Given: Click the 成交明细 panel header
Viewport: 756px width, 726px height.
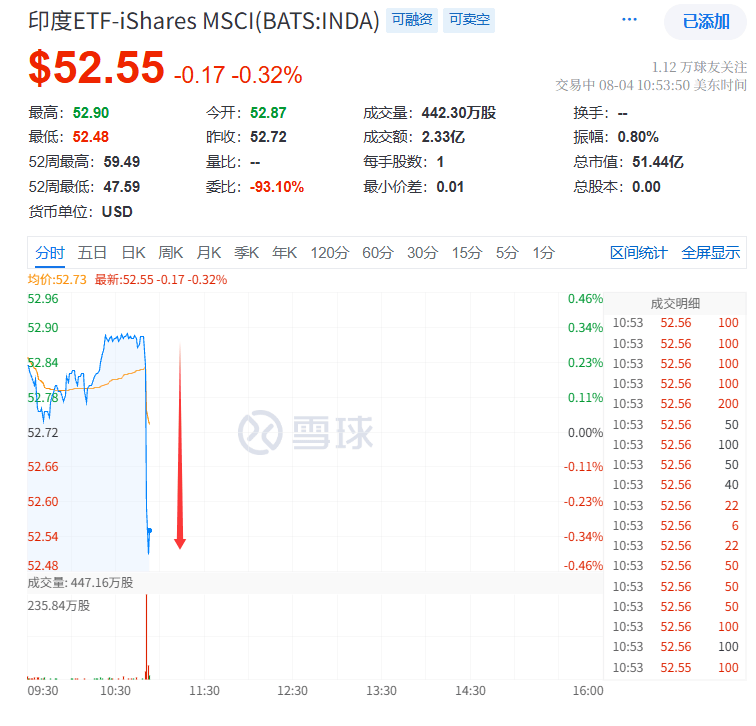Looking at the screenshot, I should [675, 303].
